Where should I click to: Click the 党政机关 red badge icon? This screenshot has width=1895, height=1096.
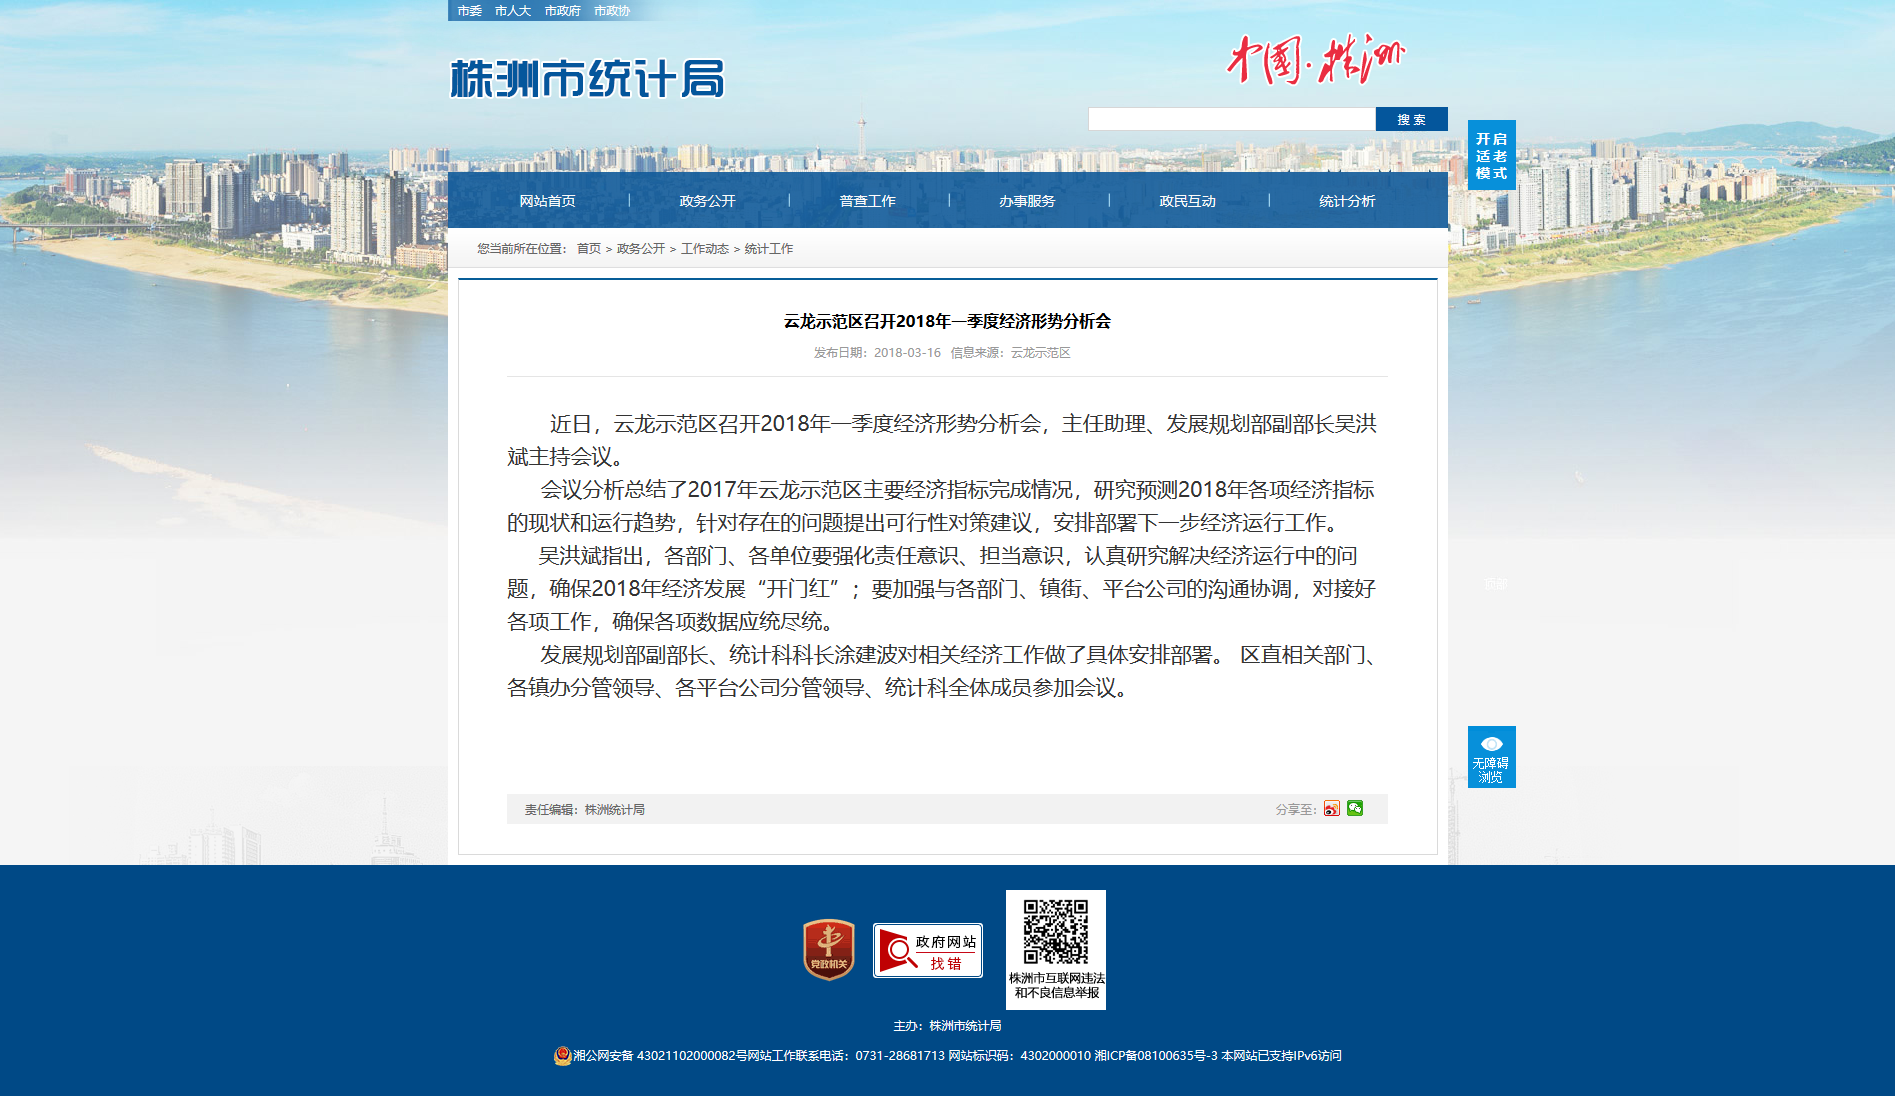coord(829,950)
